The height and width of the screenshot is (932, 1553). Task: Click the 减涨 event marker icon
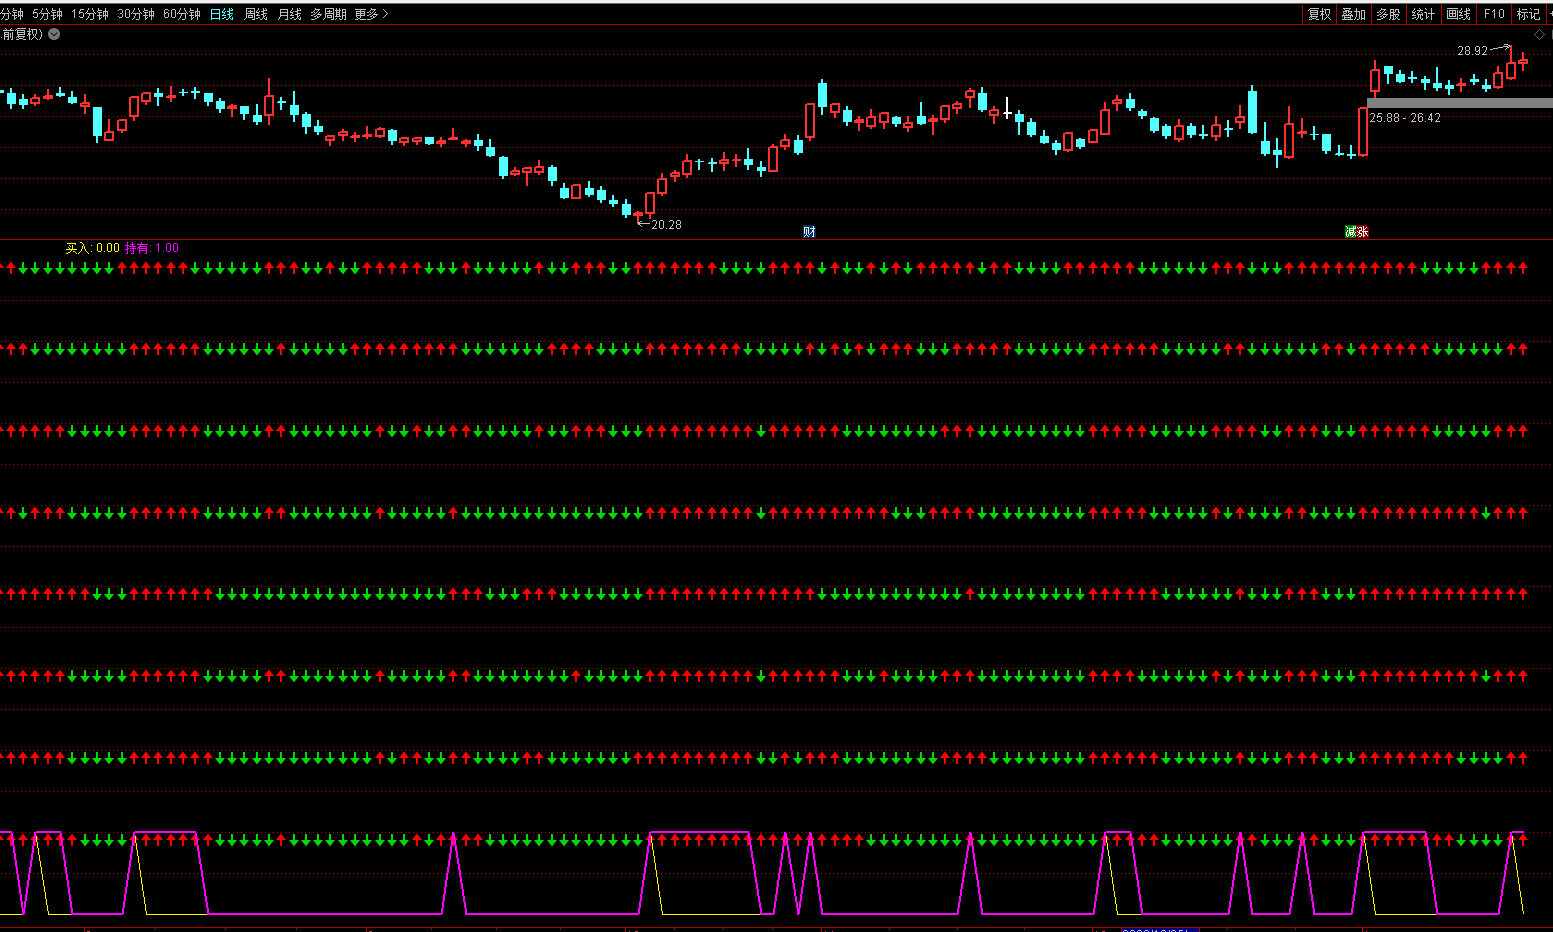click(1356, 232)
